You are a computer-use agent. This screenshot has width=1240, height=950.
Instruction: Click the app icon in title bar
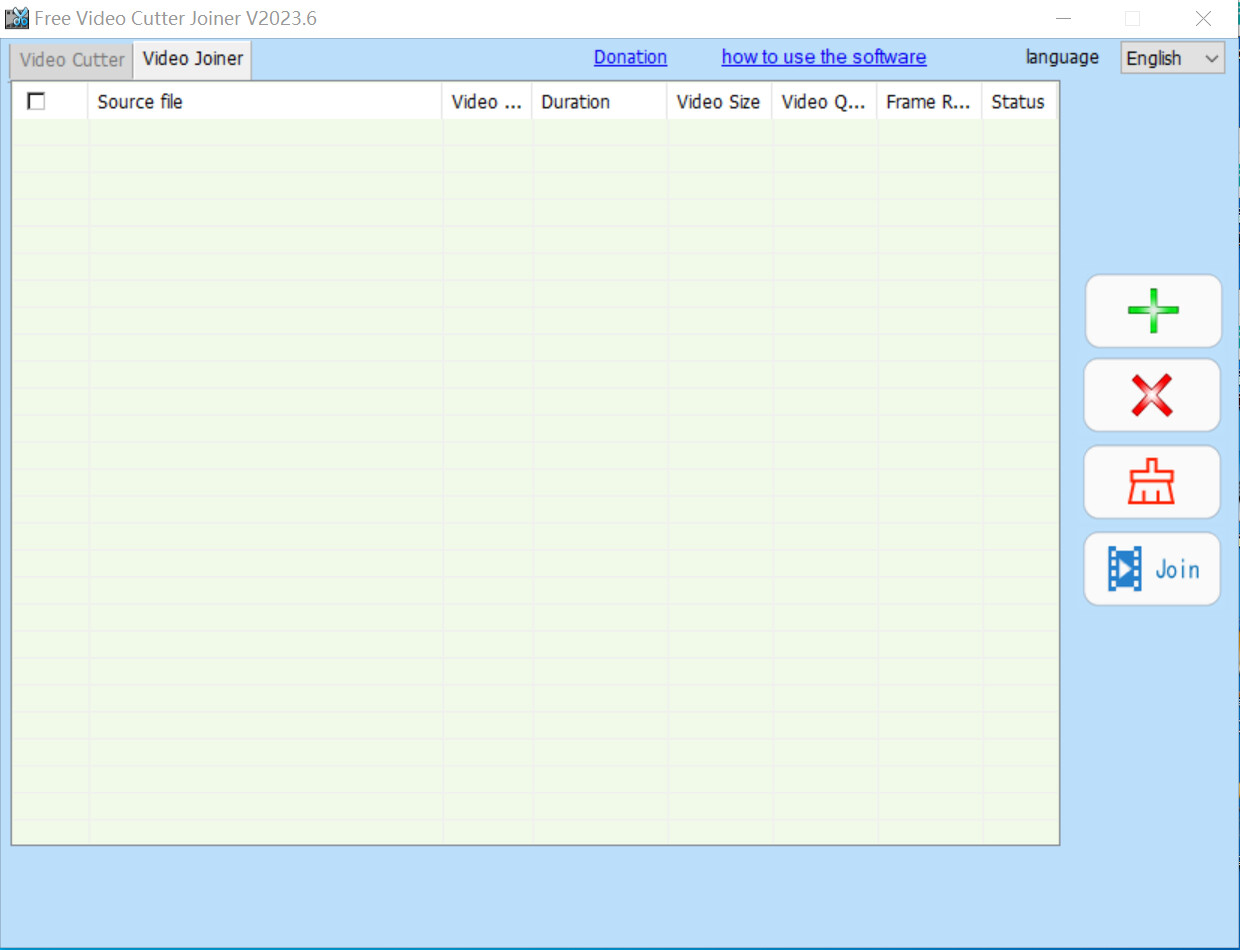[17, 18]
